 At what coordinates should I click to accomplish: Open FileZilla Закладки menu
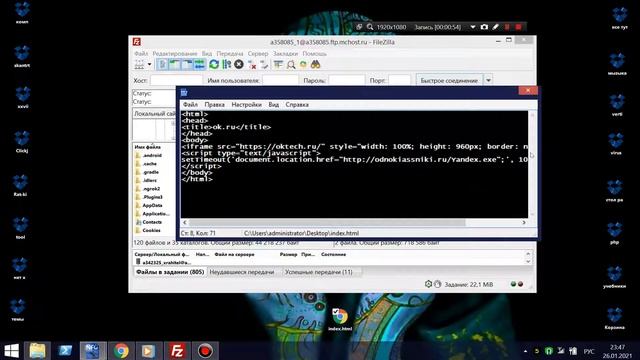coord(285,53)
